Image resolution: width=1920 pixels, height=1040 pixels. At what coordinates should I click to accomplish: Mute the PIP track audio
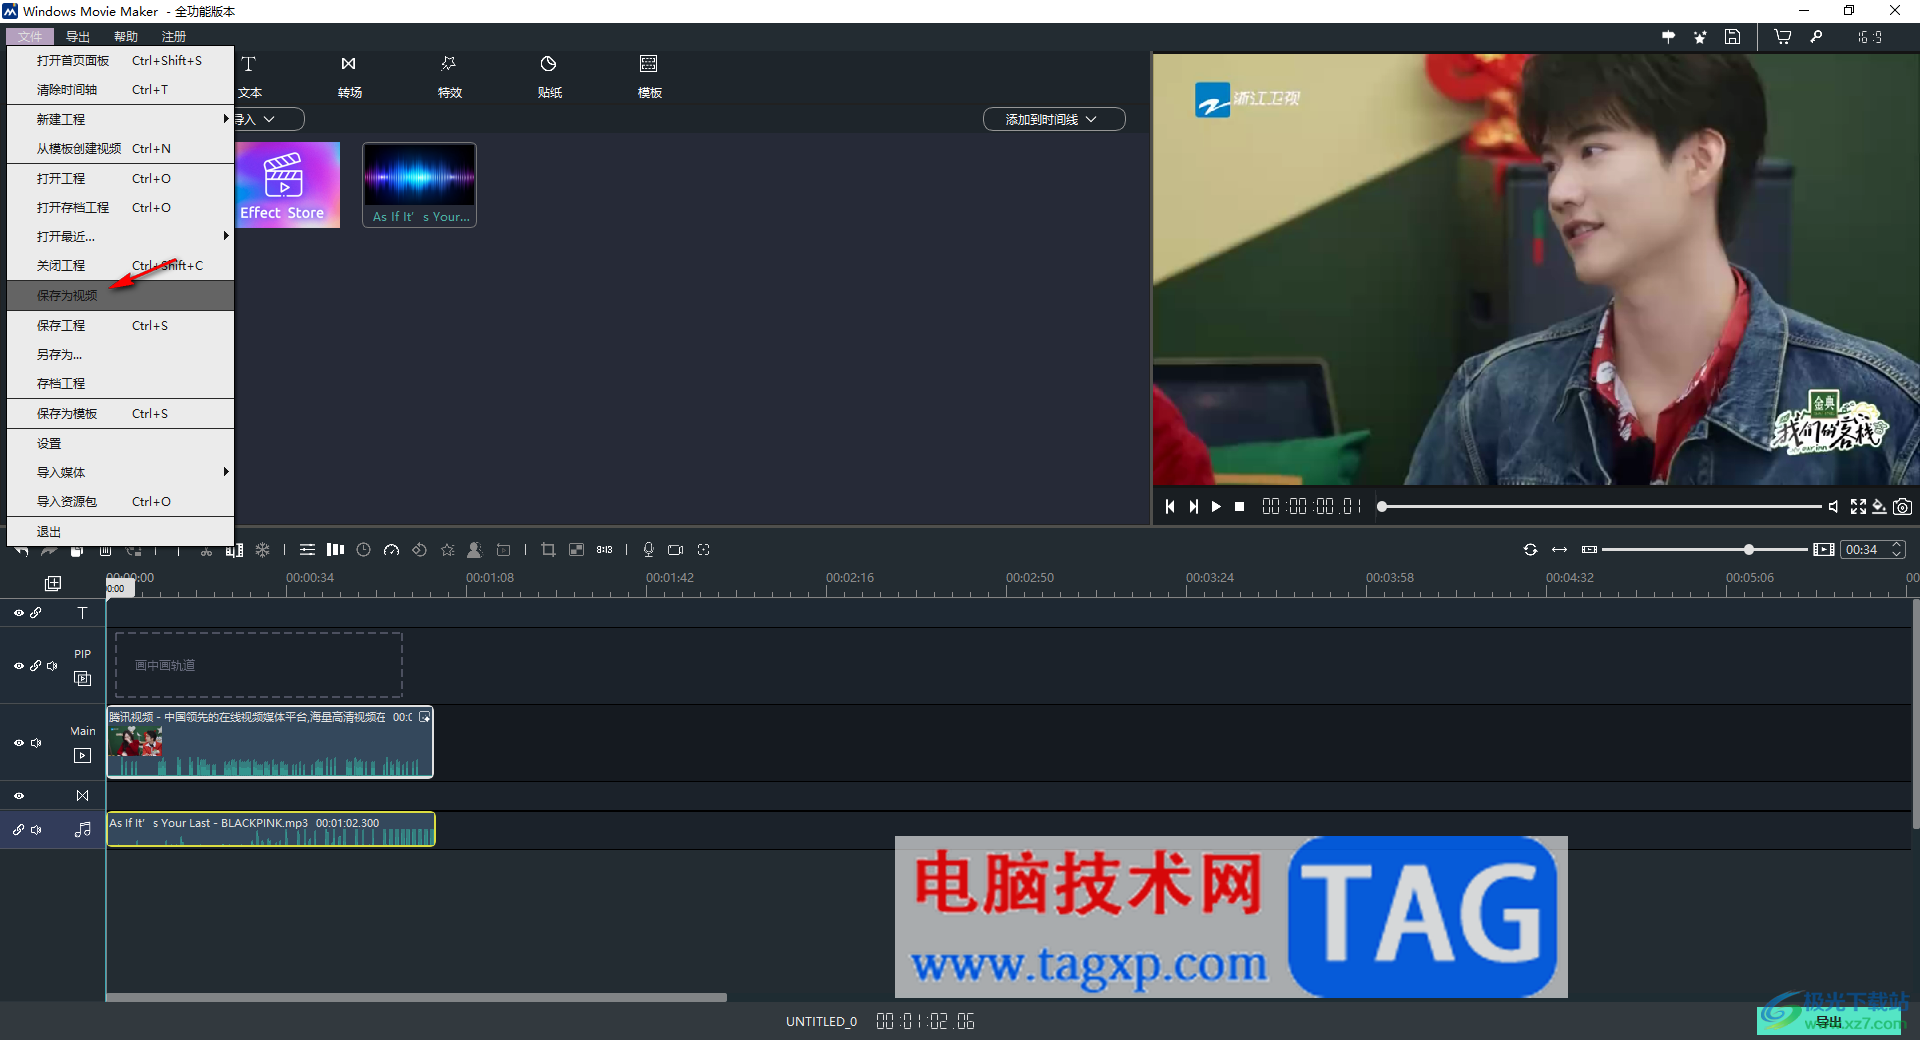click(52, 666)
